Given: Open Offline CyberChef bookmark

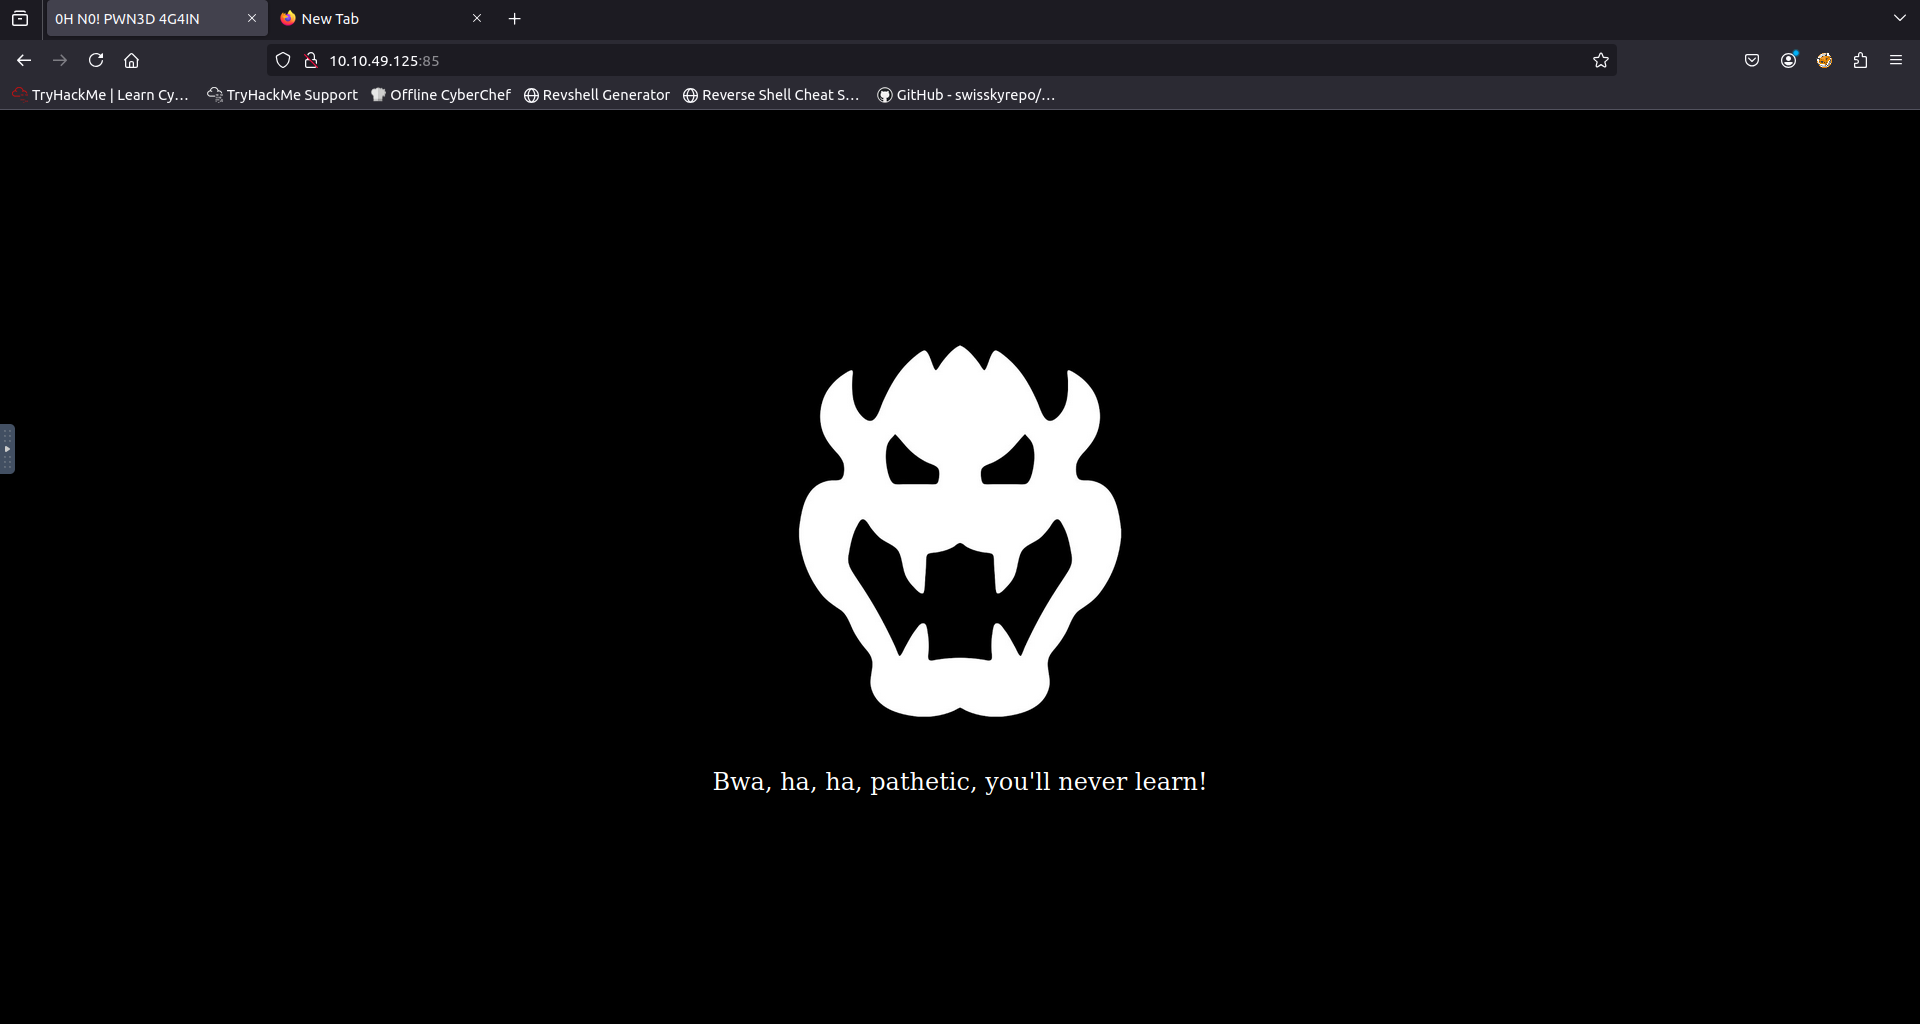Looking at the screenshot, I should (x=441, y=95).
